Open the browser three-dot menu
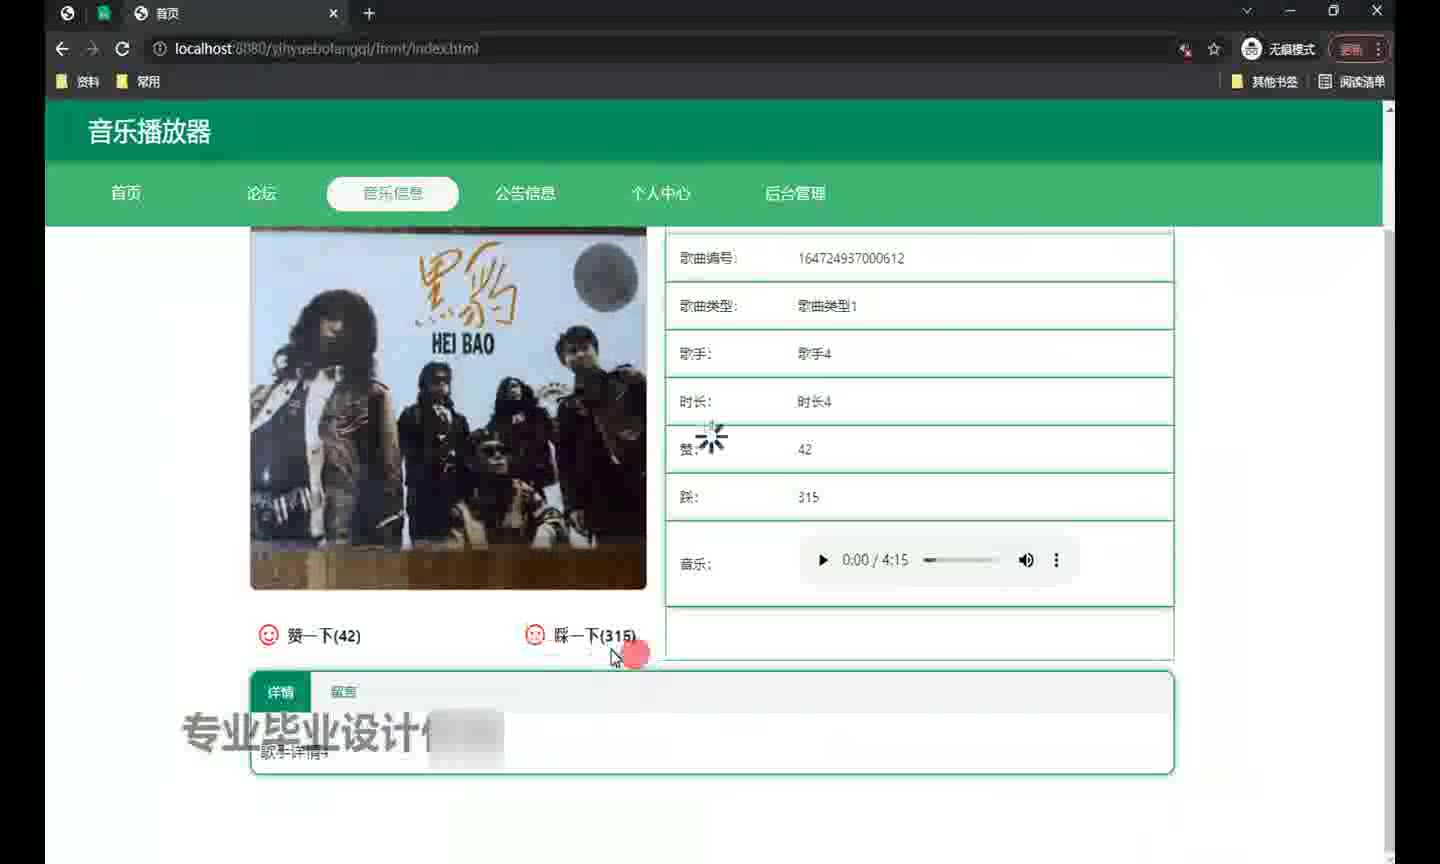This screenshot has width=1440, height=864. 1378,49
